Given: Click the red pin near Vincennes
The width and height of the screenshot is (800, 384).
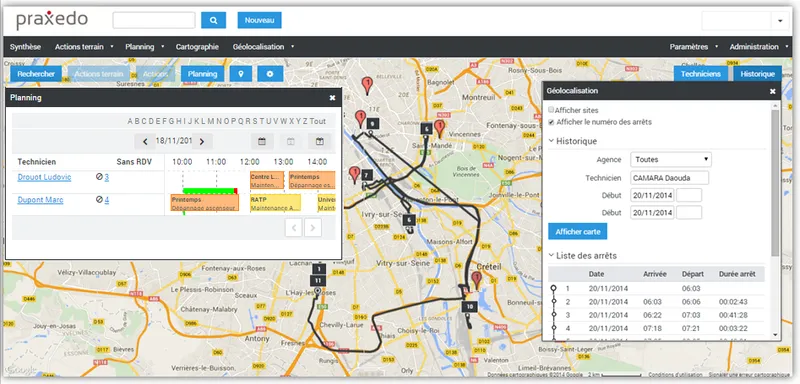Looking at the screenshot, I should [439, 128].
